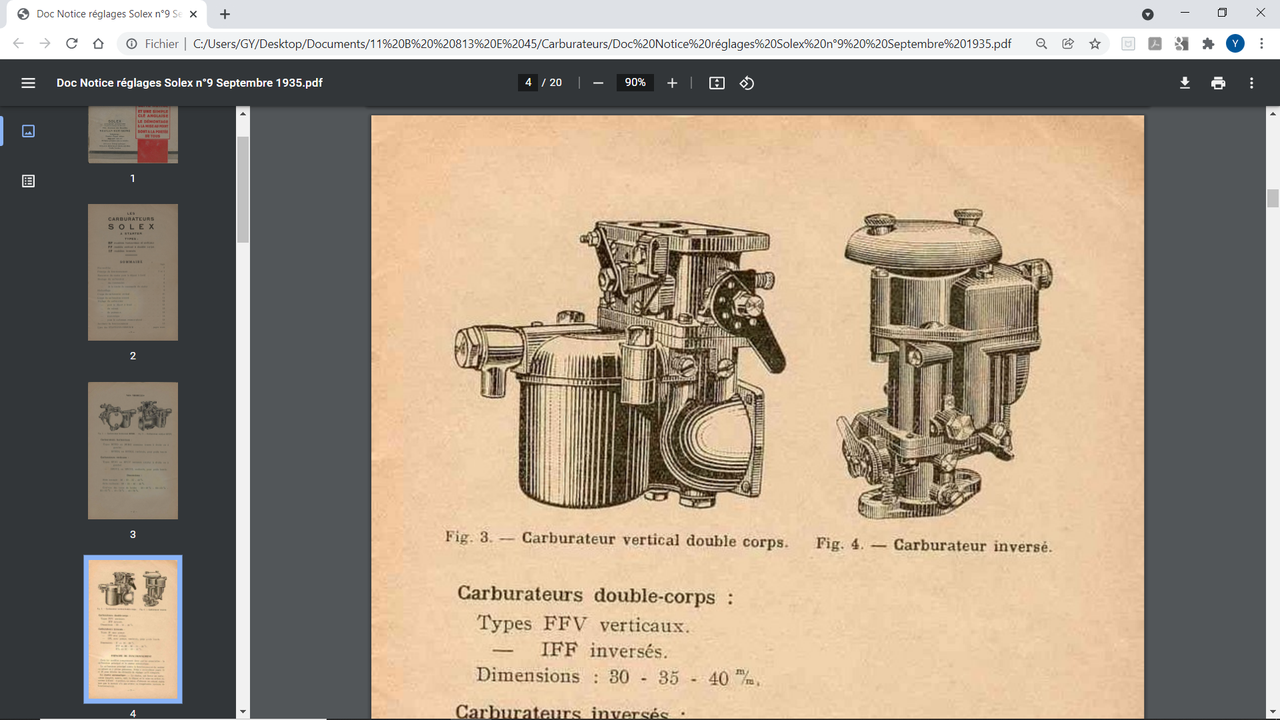Reload the current browser page
1280x720 pixels.
[x=71, y=44]
